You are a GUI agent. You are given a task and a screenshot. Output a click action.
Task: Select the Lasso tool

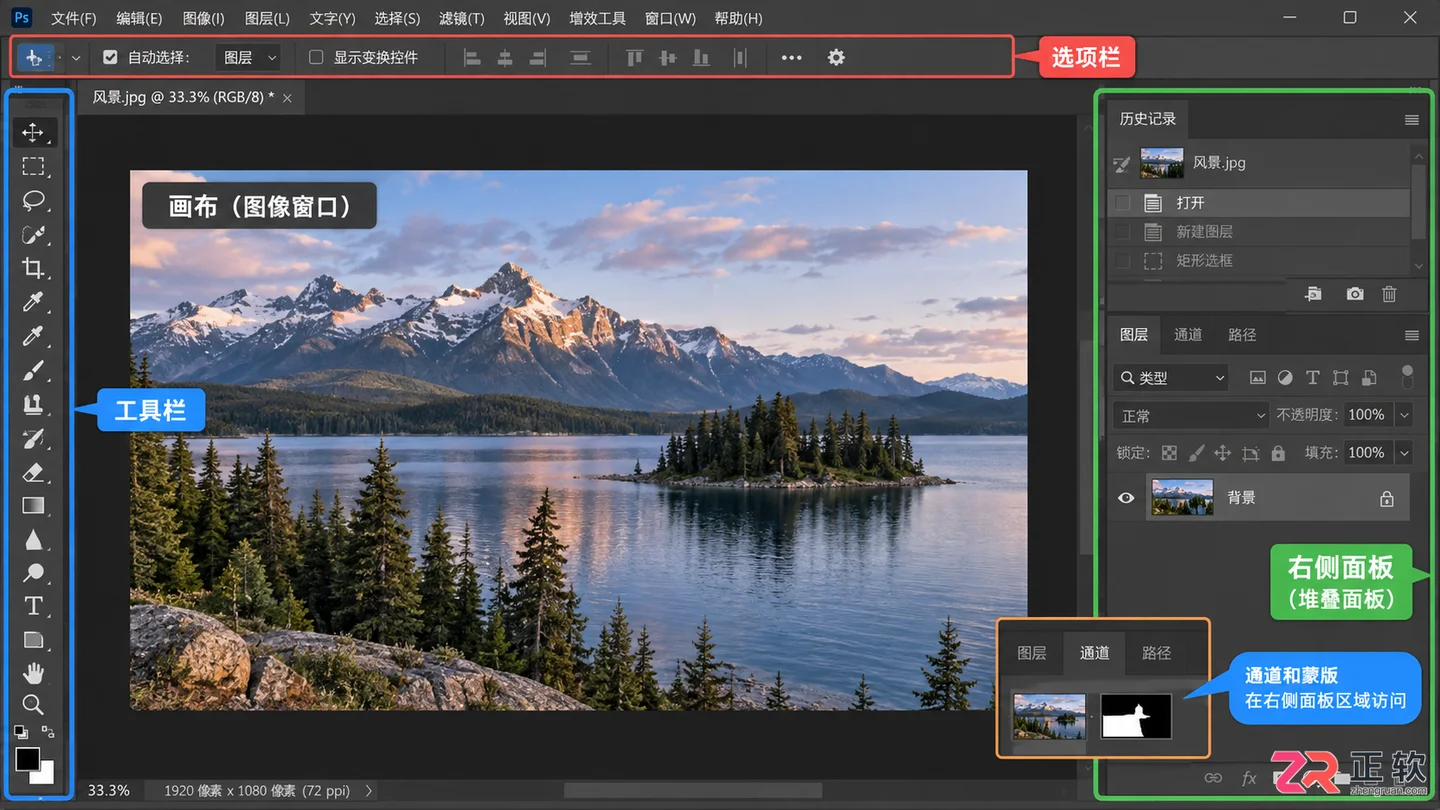click(x=33, y=200)
